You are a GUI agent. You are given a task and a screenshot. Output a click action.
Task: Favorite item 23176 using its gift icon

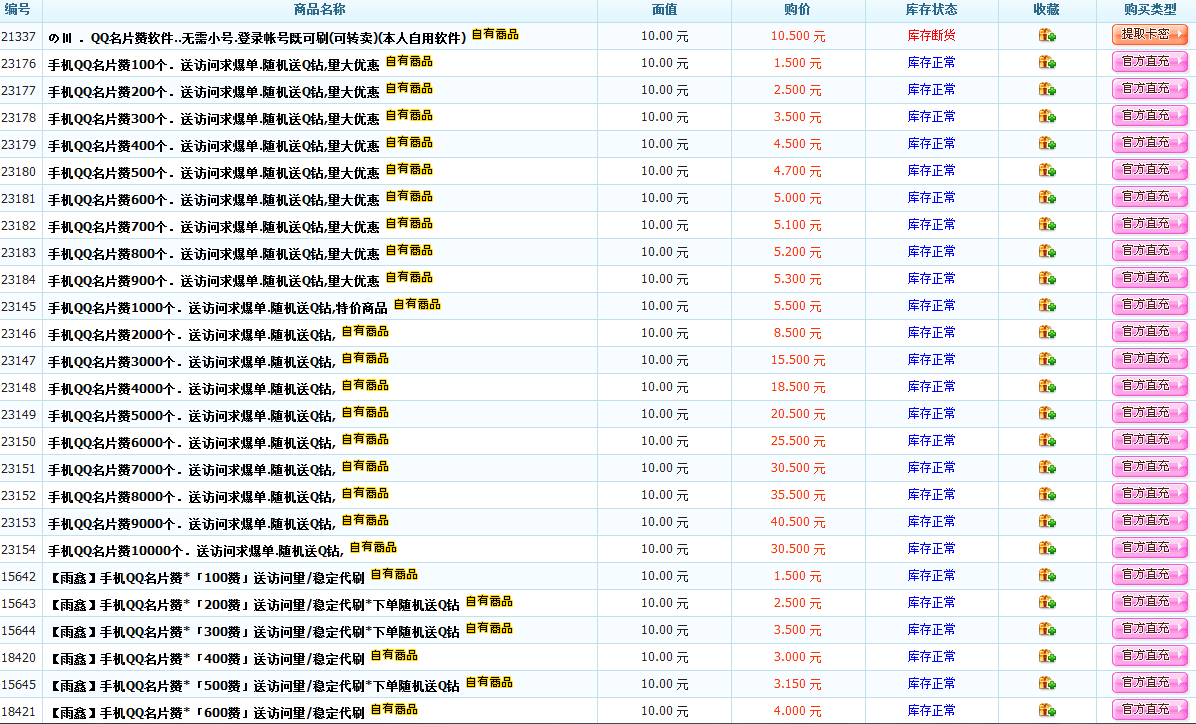point(1046,62)
